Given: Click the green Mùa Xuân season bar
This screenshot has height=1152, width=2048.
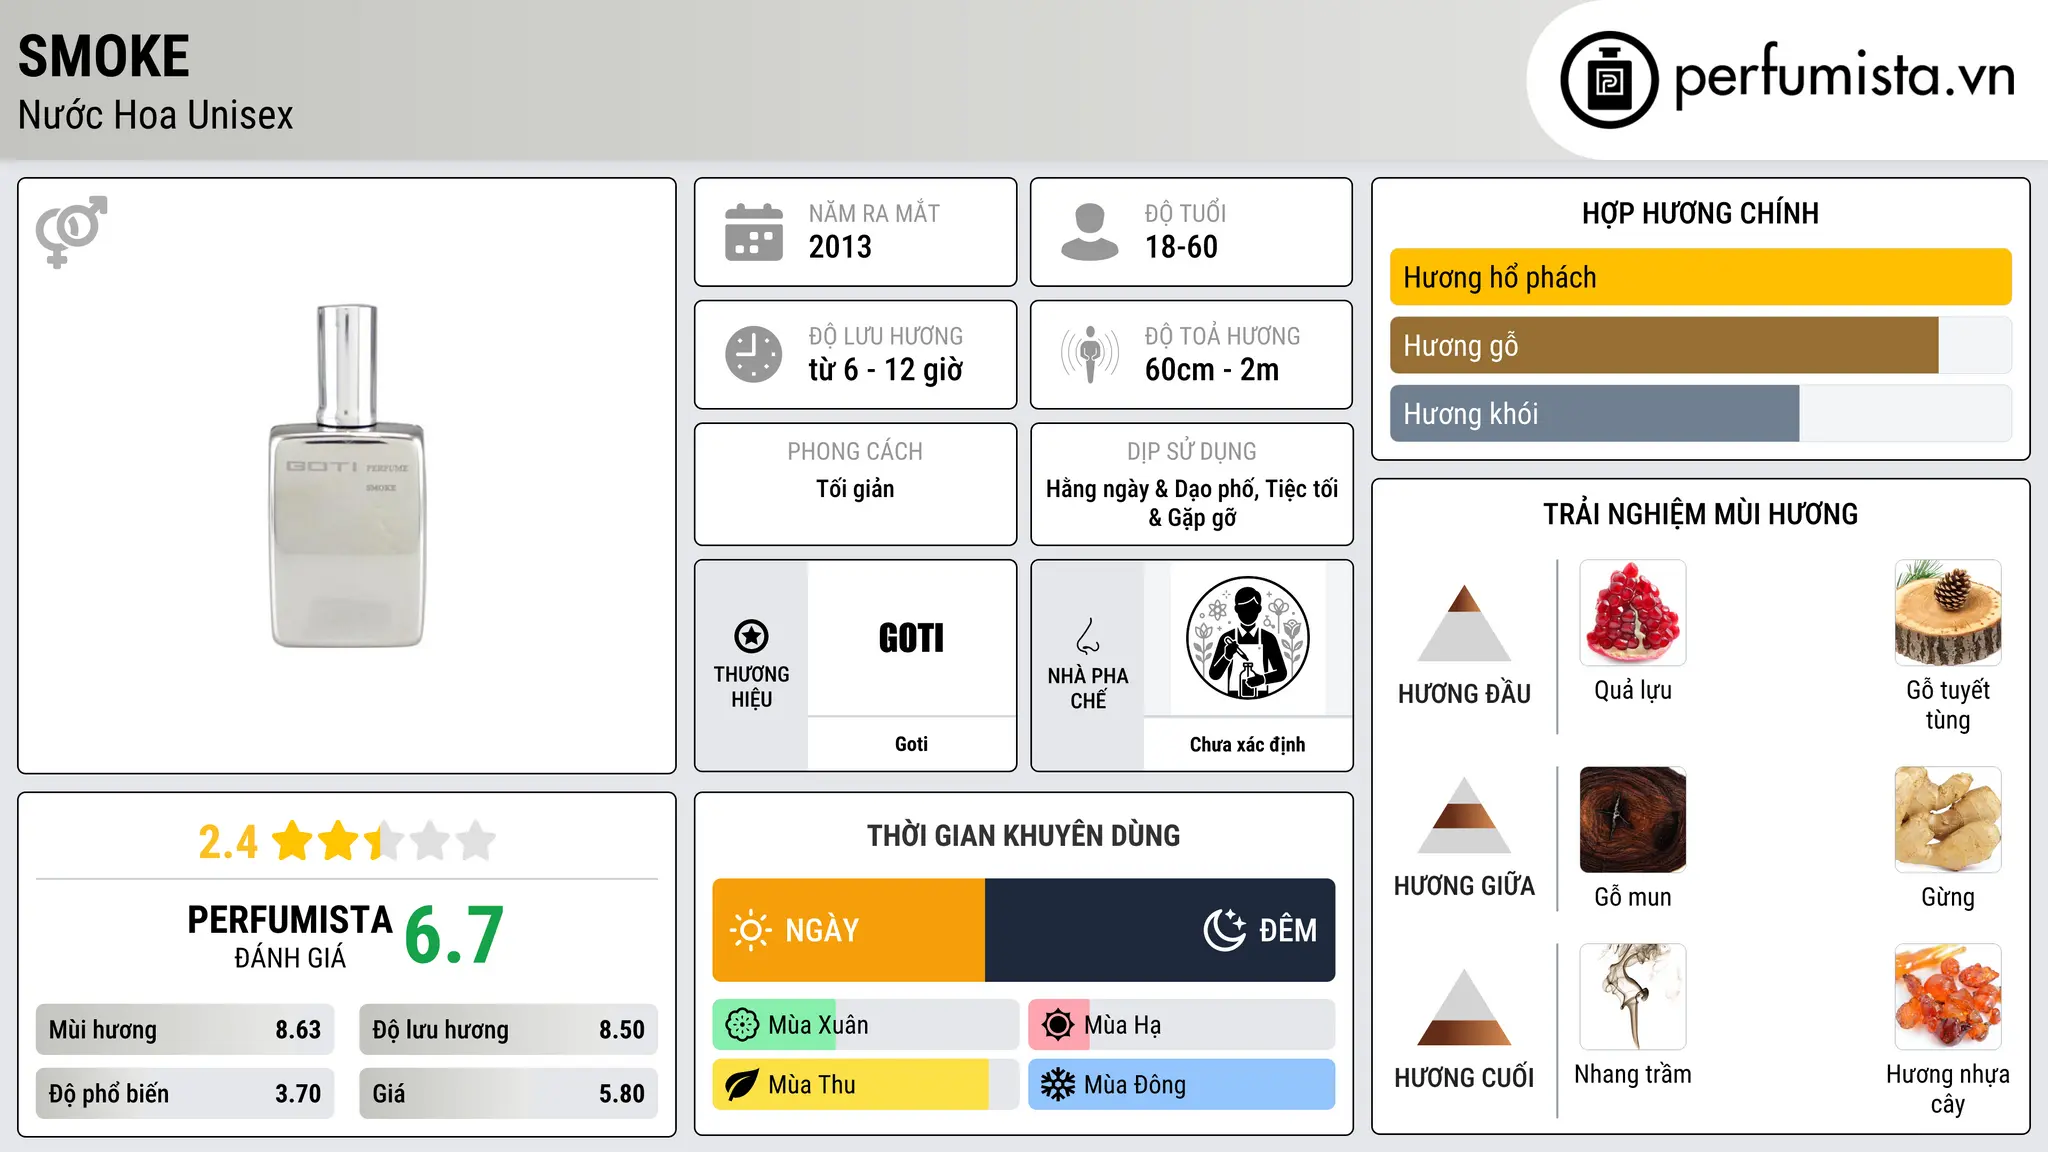Looking at the screenshot, I should click(775, 1025).
